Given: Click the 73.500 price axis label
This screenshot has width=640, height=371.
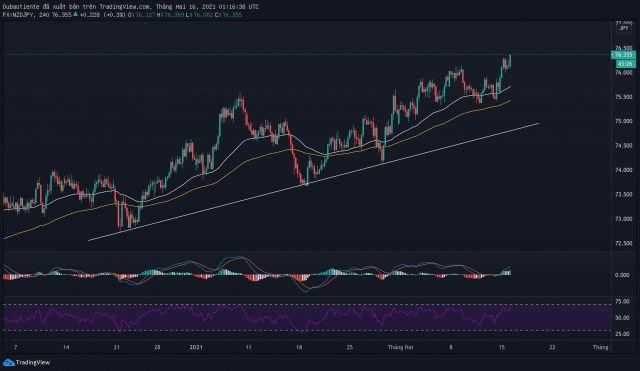Looking at the screenshot, I should [623, 195].
